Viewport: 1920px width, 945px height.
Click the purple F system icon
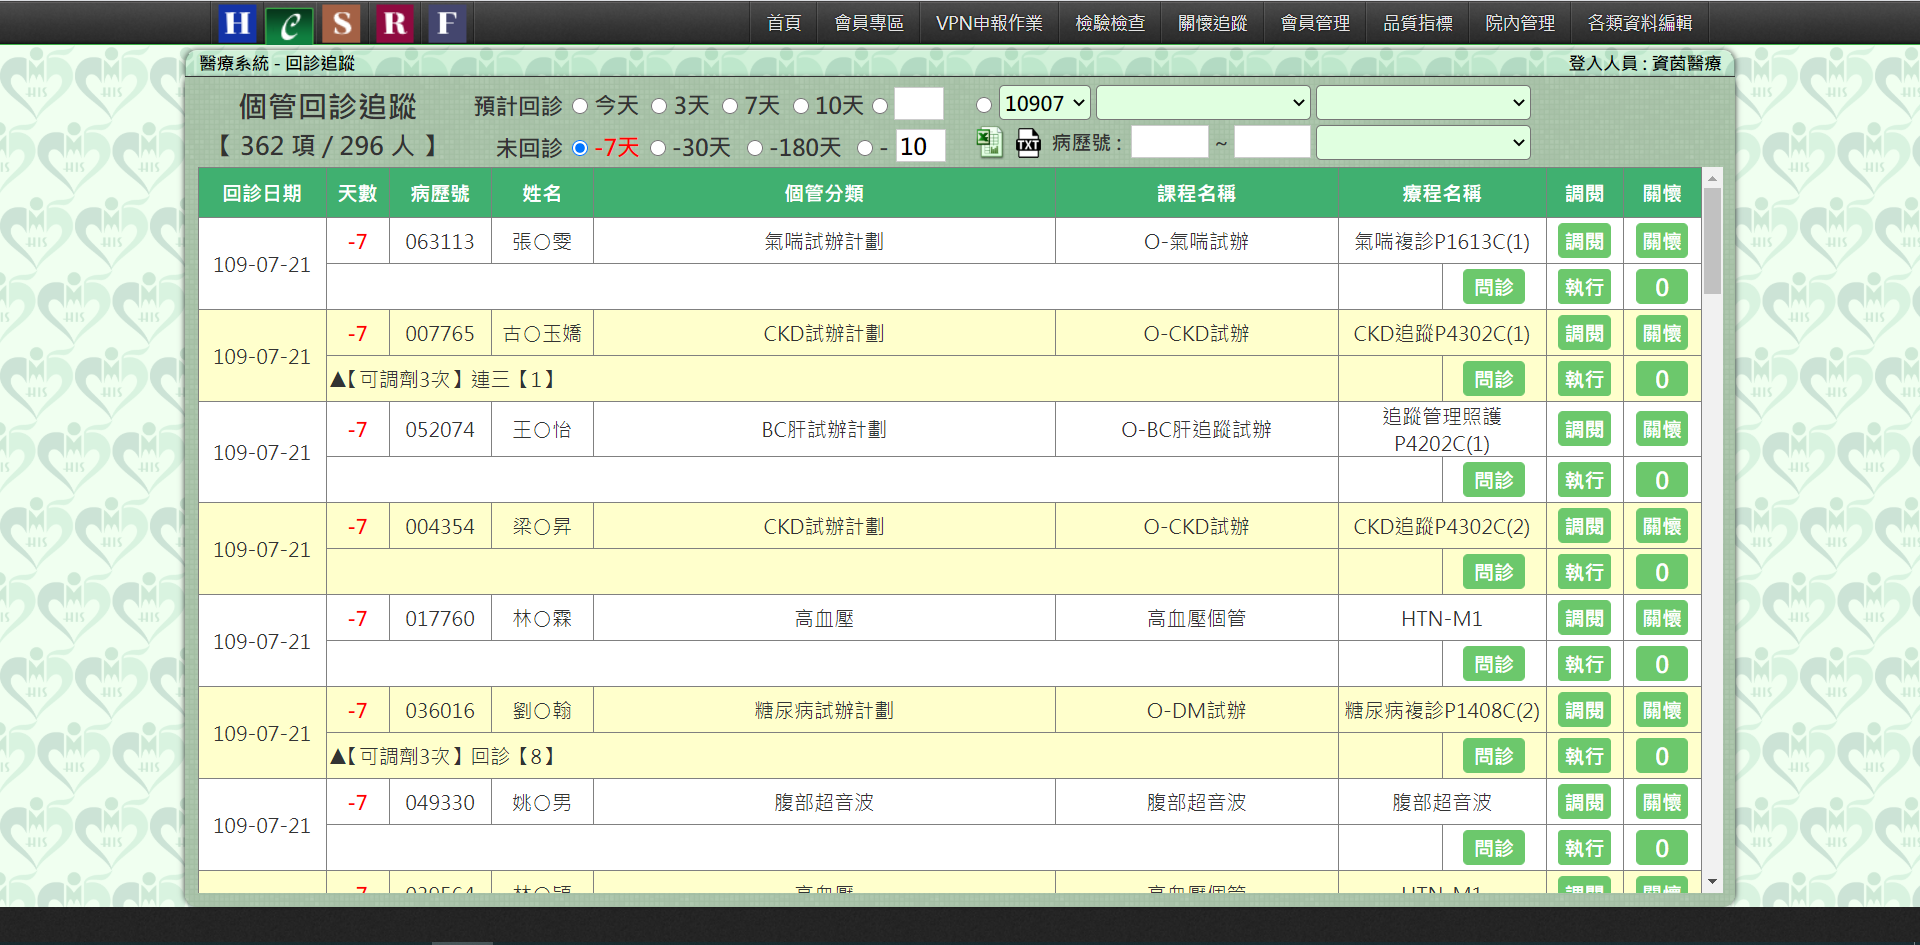point(447,23)
